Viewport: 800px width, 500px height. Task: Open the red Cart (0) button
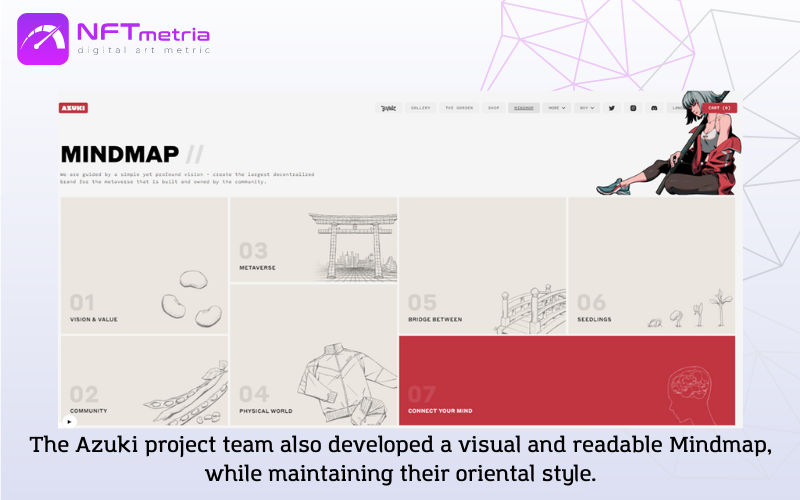point(719,108)
